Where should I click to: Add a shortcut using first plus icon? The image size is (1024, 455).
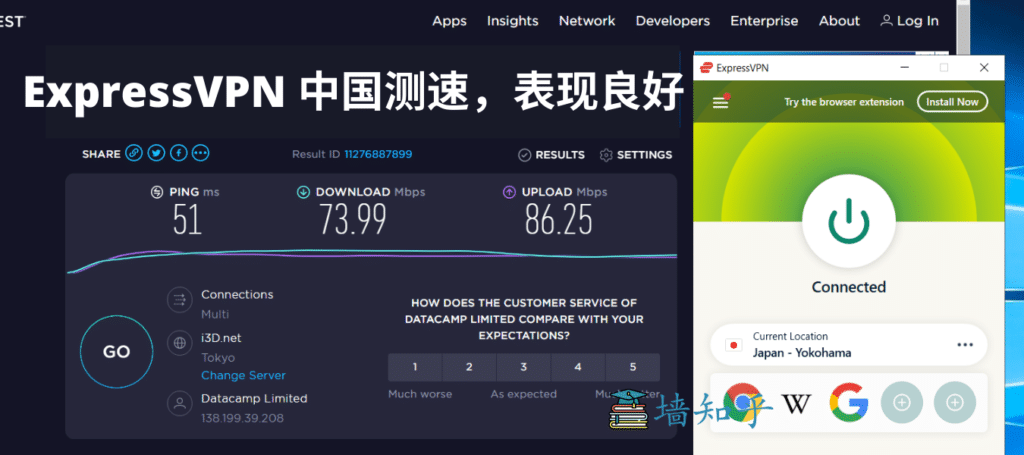pos(901,403)
